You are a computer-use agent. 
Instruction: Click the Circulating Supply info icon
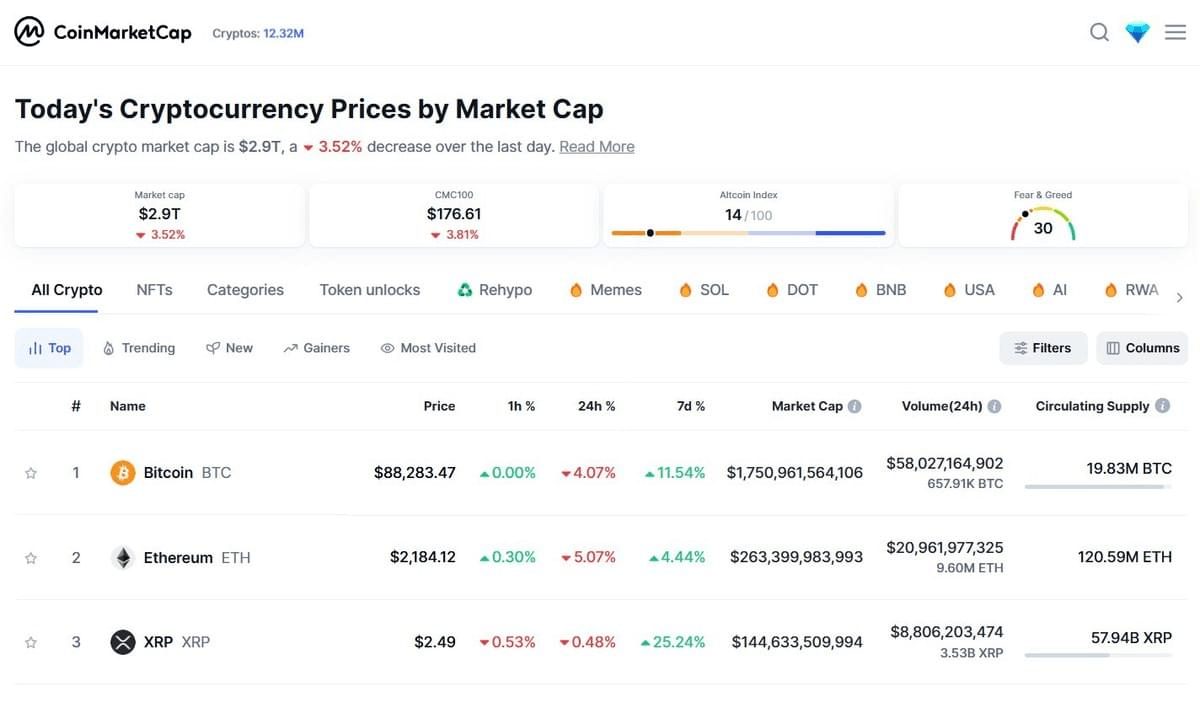(x=1162, y=406)
